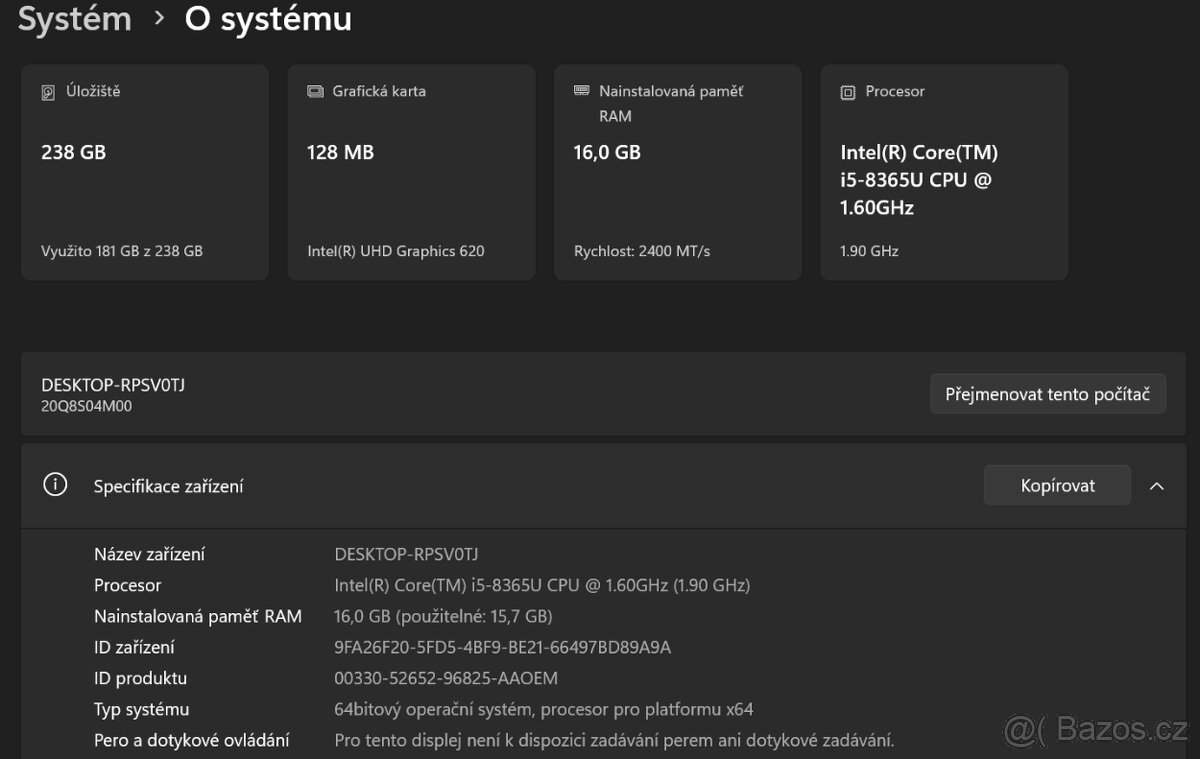Open the Nainstalovaná paměť RAM card
This screenshot has height=759, width=1200.
coord(677,172)
